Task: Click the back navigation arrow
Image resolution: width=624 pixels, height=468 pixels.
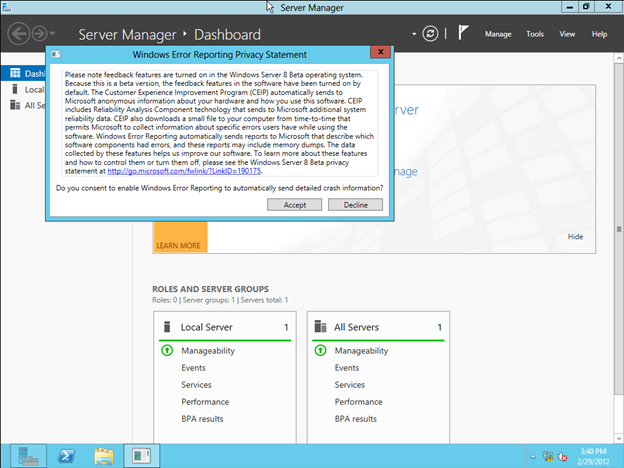Action: [x=18, y=33]
